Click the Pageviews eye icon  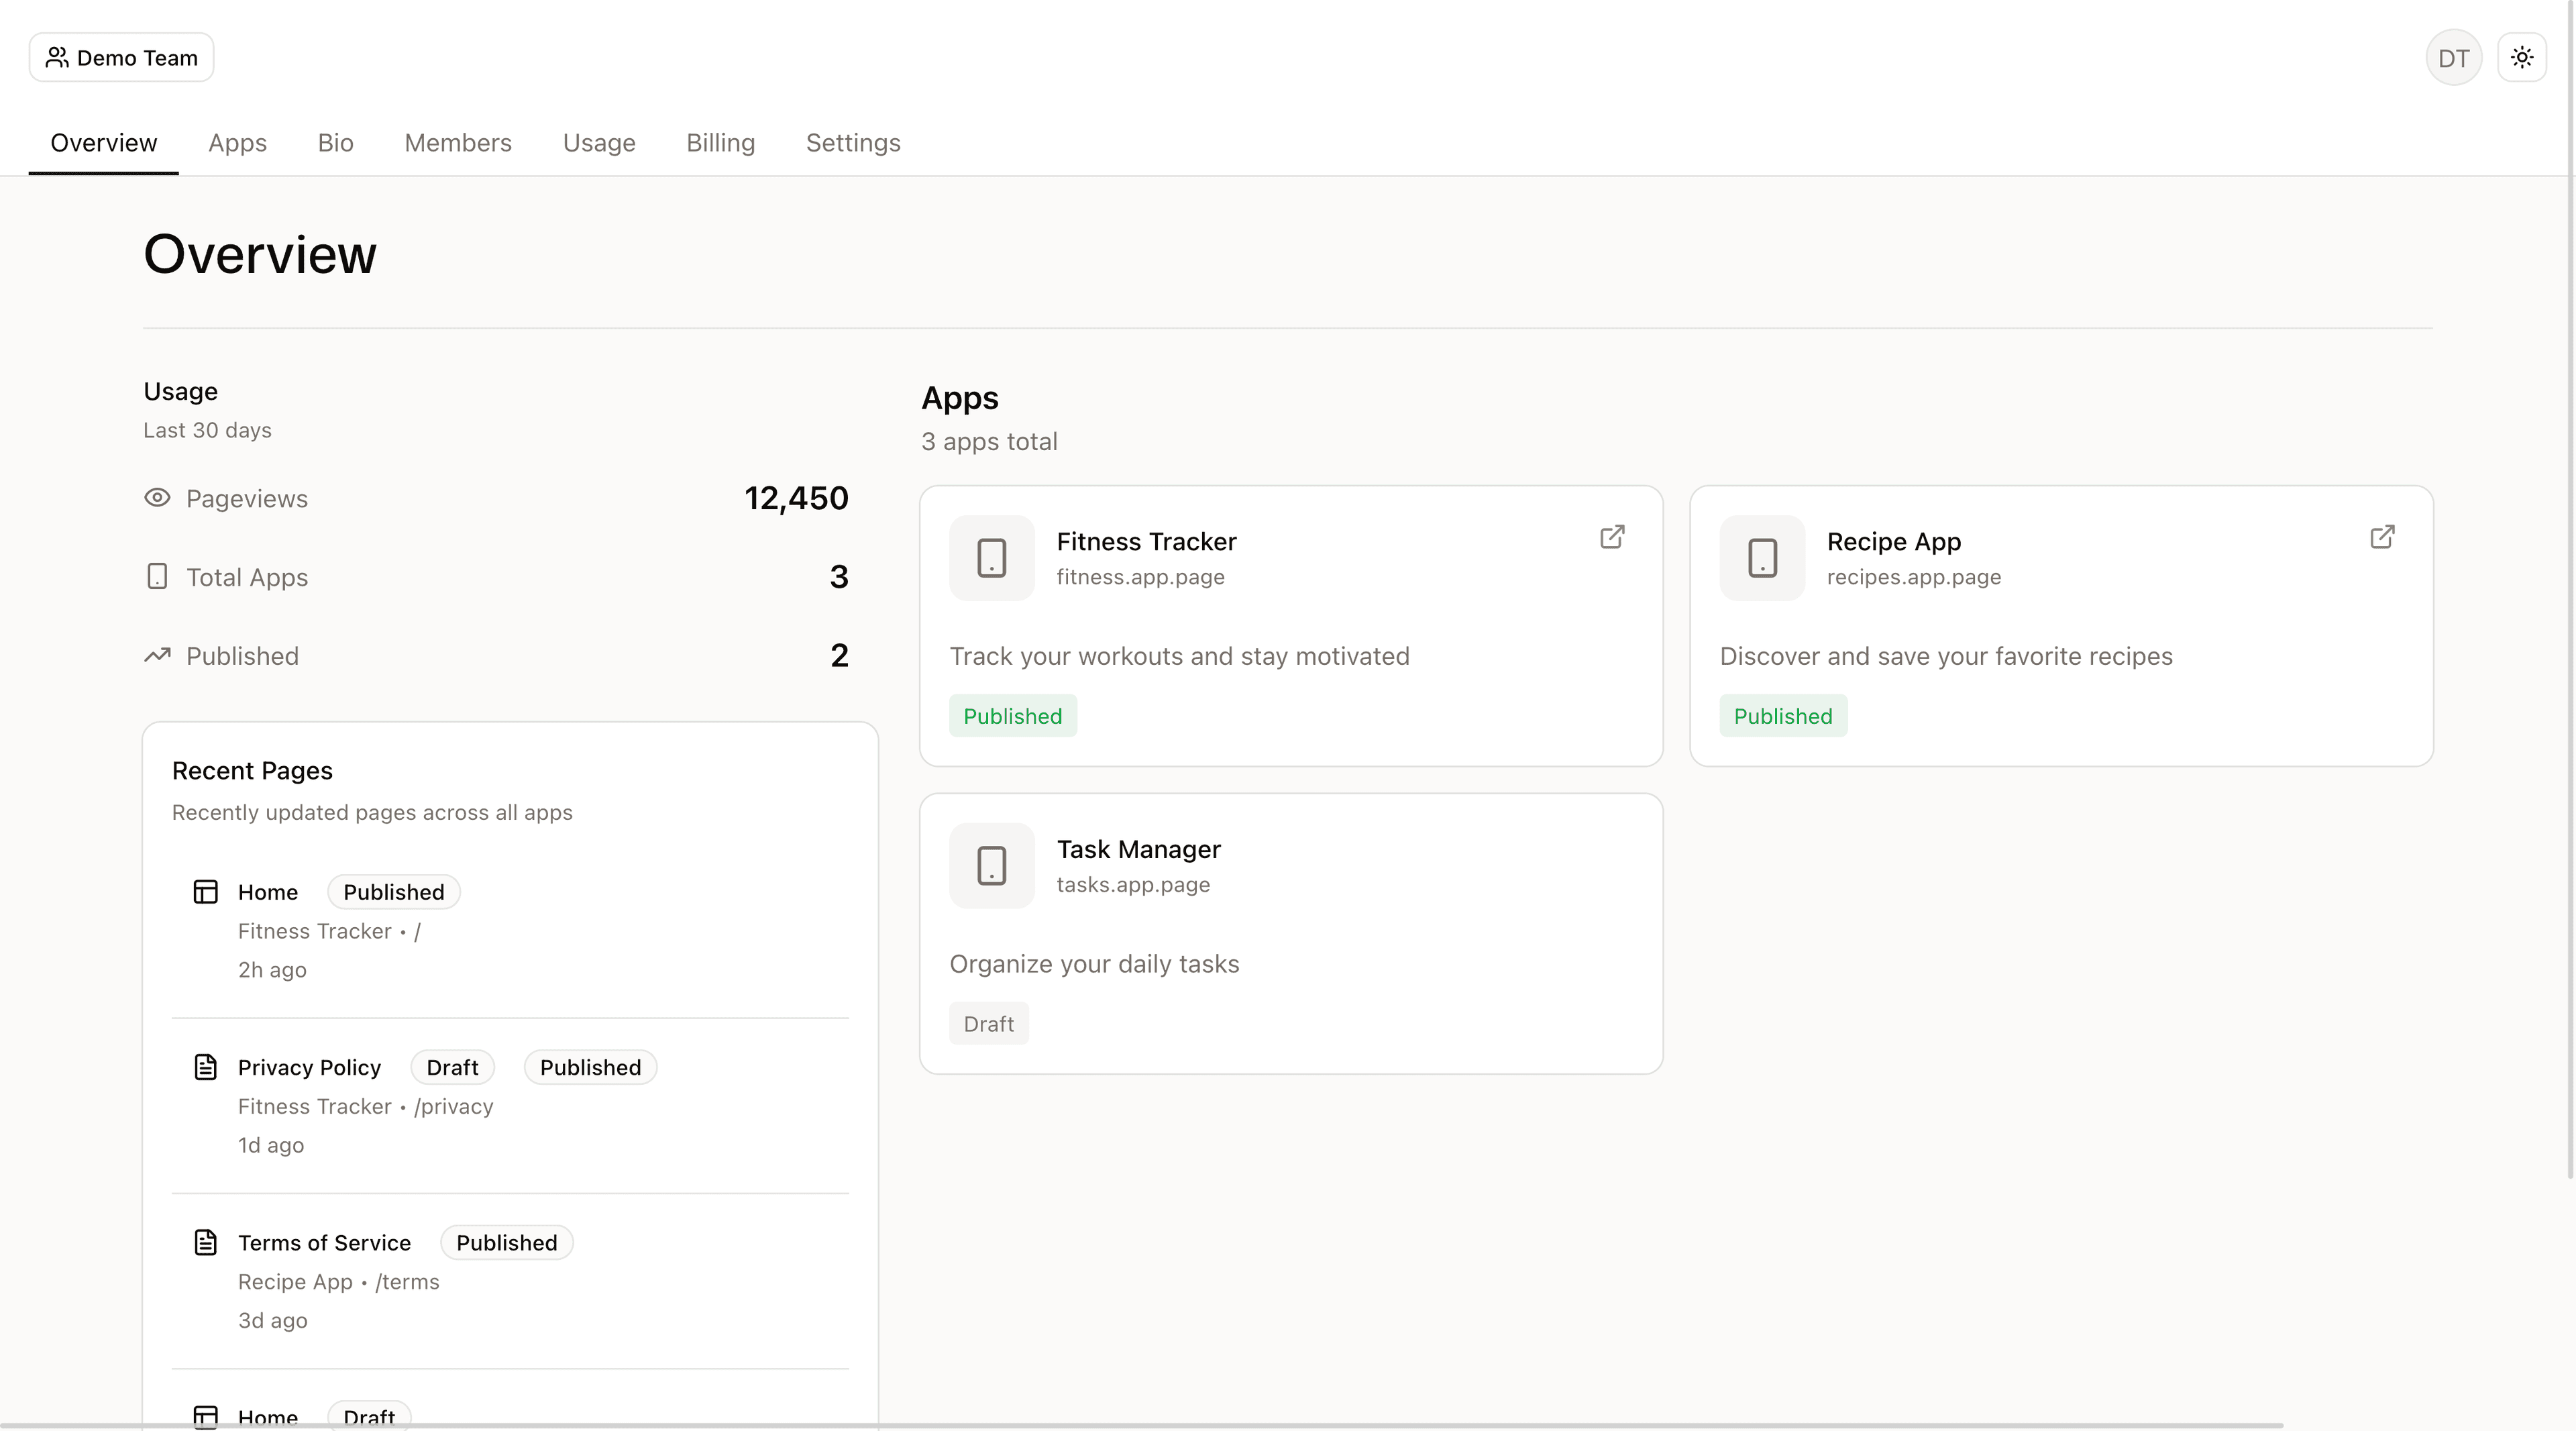[x=157, y=498]
